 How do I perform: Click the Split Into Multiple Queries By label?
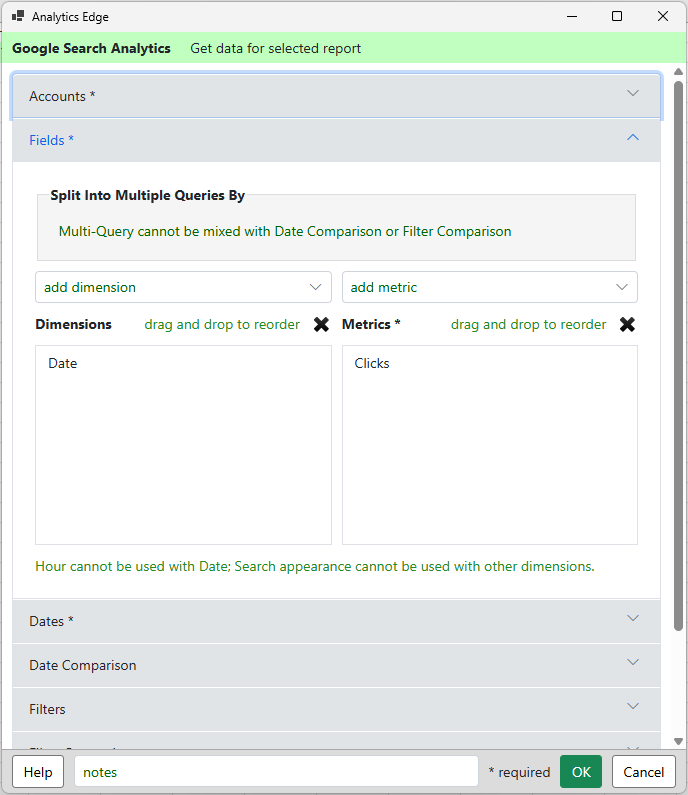pos(148,195)
